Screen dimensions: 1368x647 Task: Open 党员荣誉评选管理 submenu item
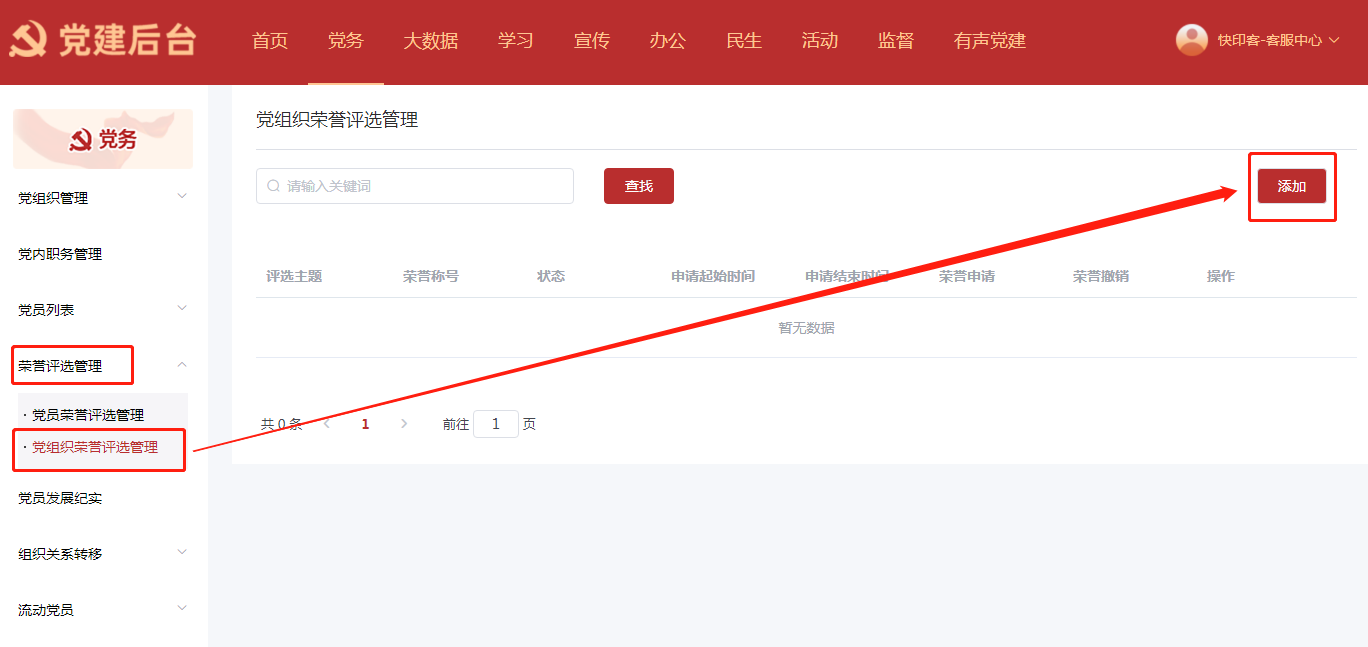coord(88,415)
